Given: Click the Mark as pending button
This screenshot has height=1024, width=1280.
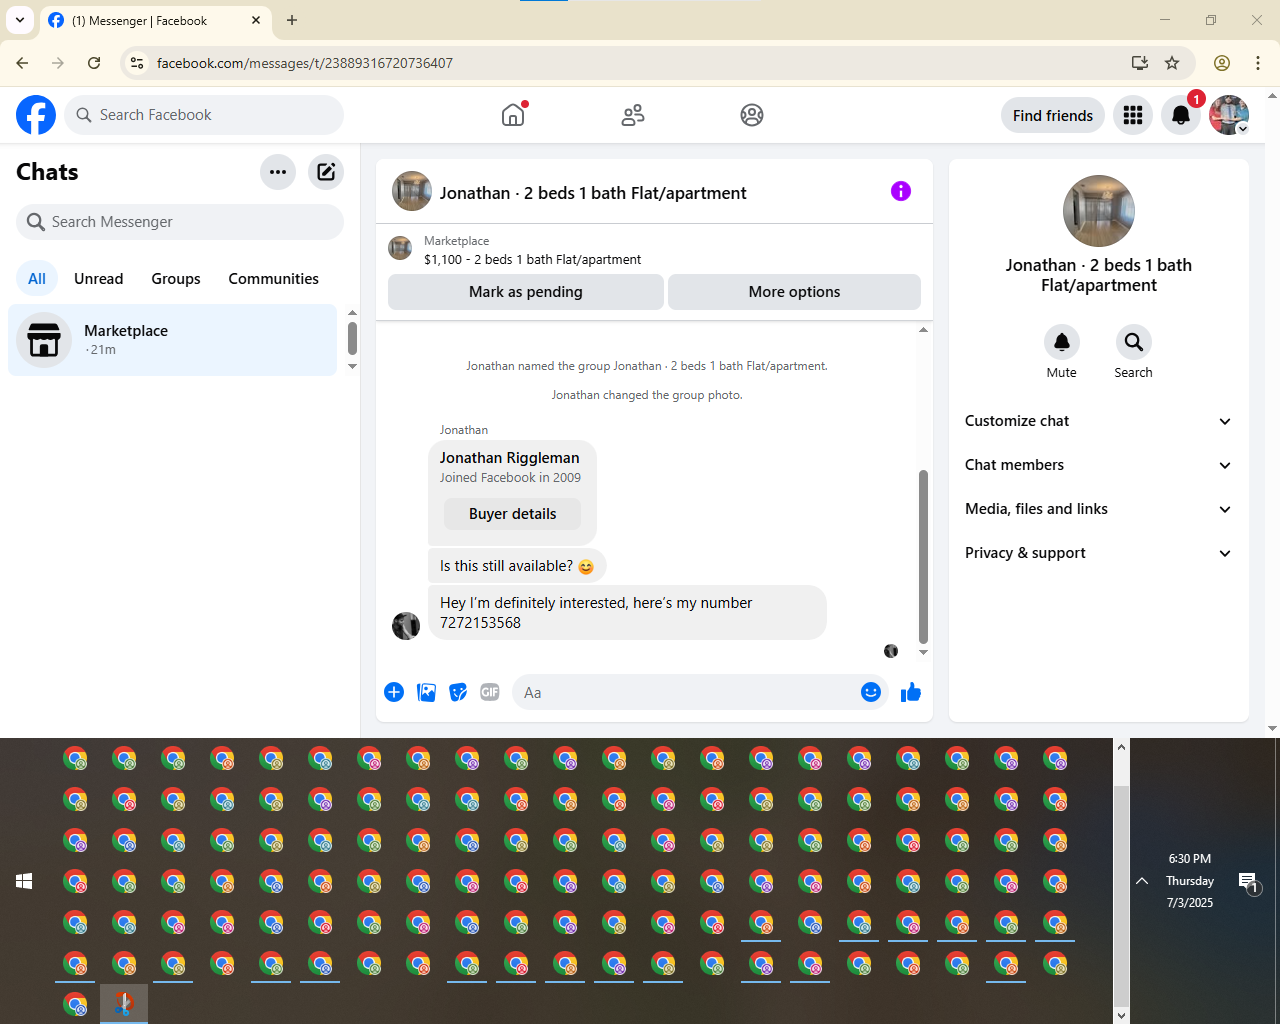Looking at the screenshot, I should point(526,292).
